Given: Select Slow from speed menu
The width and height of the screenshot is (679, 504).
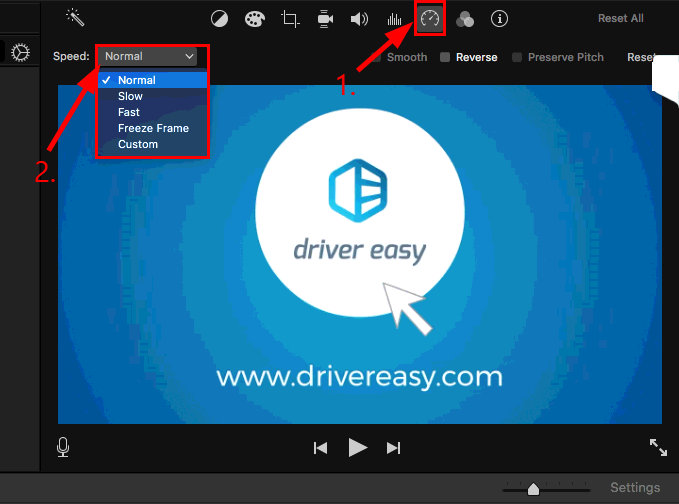Looking at the screenshot, I should tap(152, 96).
